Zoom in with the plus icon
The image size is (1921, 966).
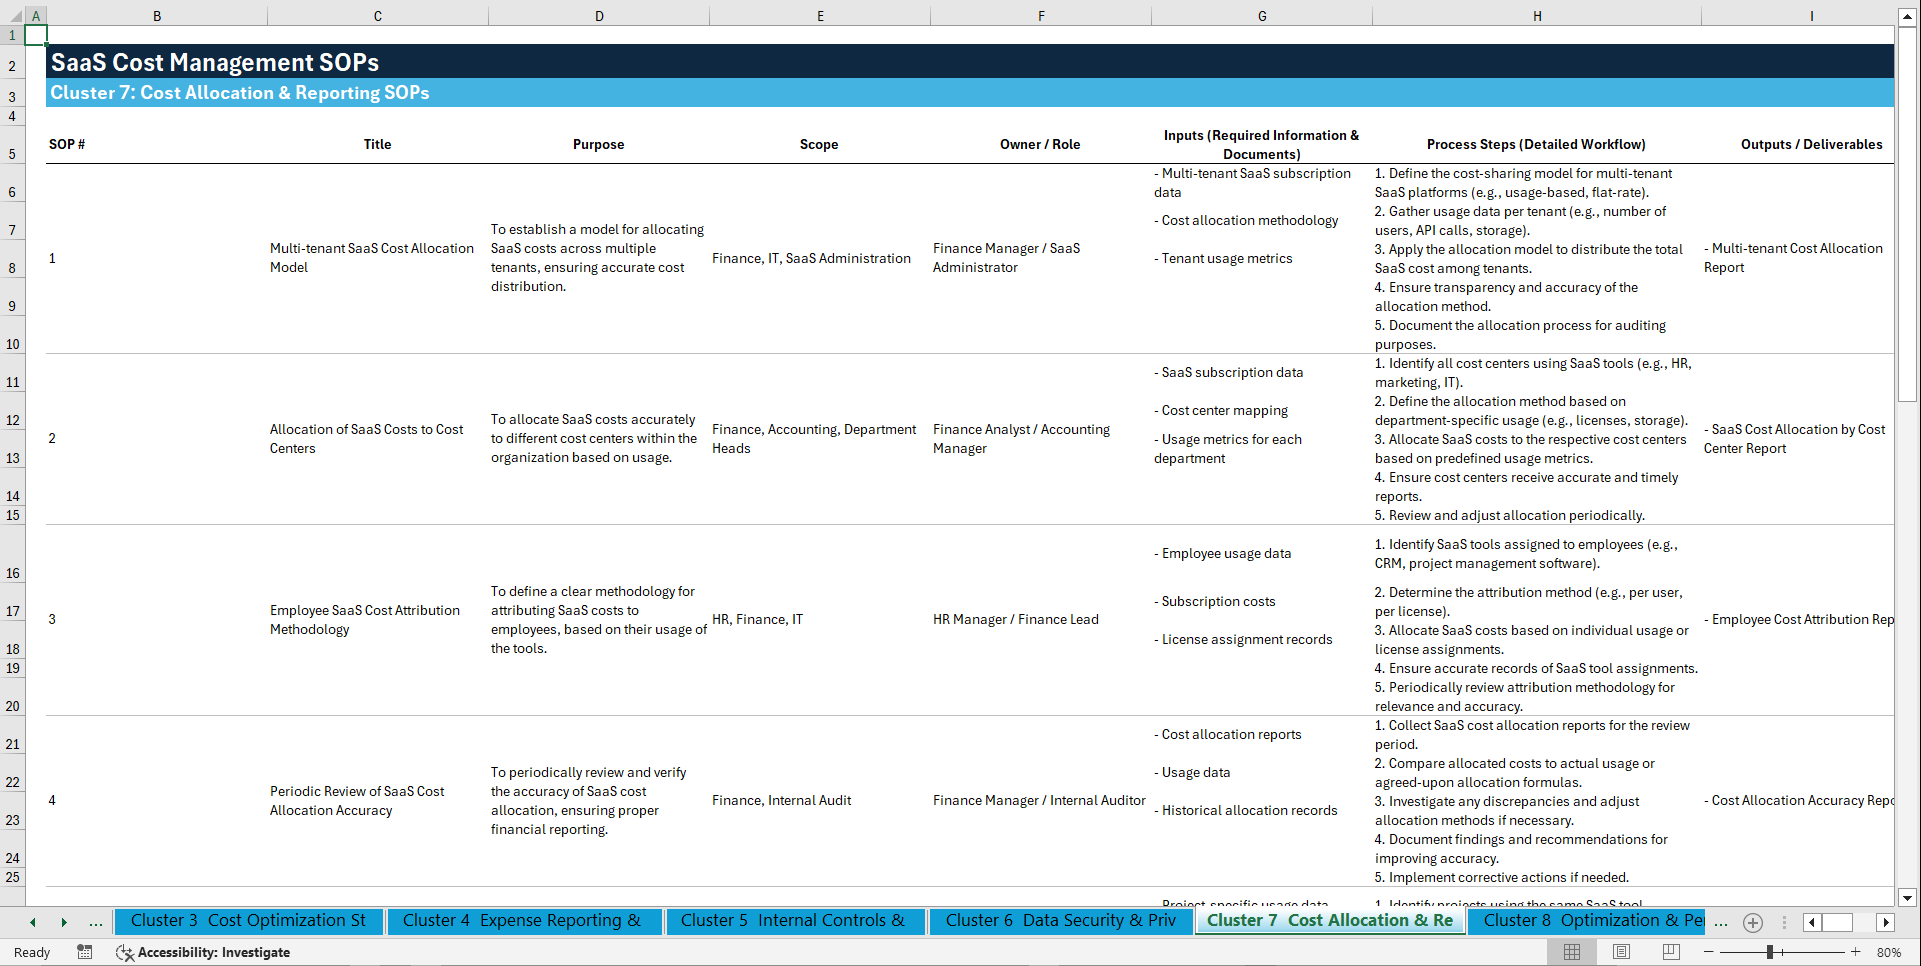[1856, 952]
